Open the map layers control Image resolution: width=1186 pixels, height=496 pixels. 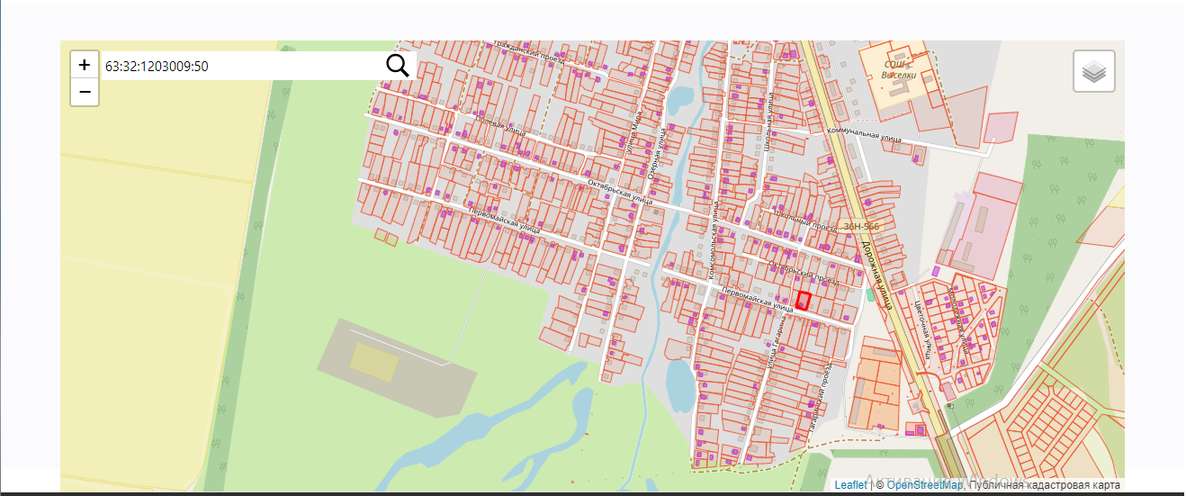1094,72
